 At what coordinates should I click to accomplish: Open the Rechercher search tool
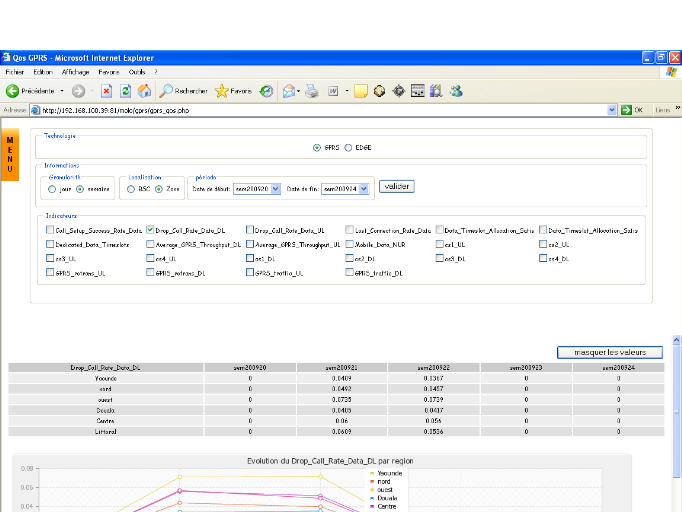tap(184, 91)
